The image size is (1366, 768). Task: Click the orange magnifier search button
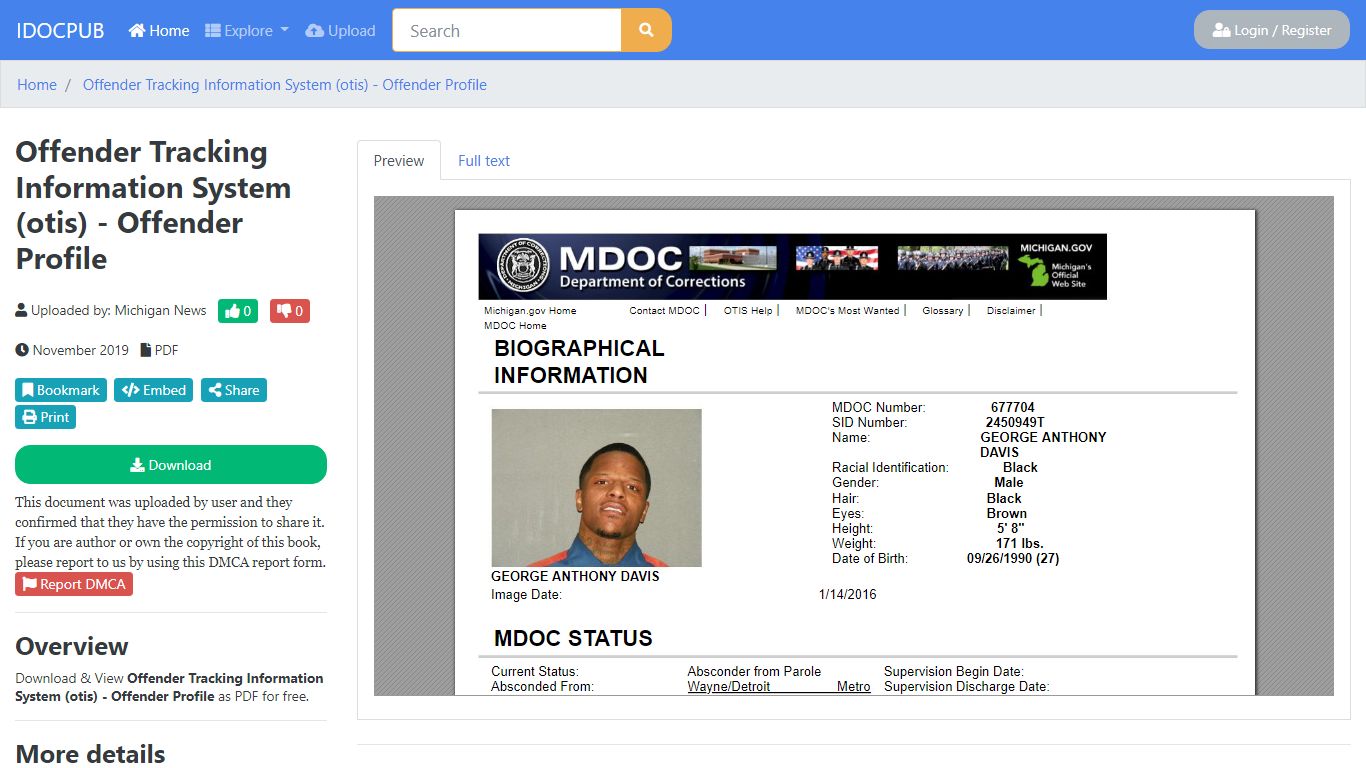pyautogui.click(x=646, y=30)
